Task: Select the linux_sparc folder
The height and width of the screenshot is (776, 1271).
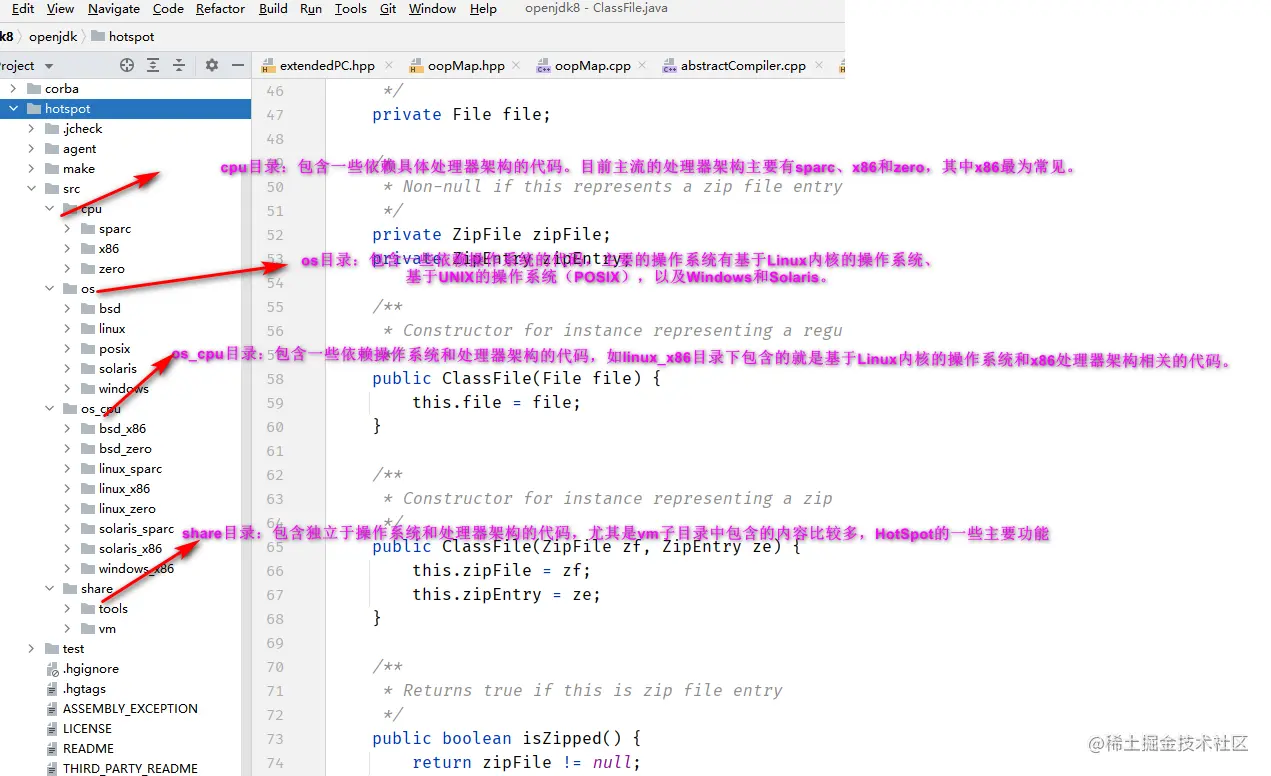Action: point(130,469)
